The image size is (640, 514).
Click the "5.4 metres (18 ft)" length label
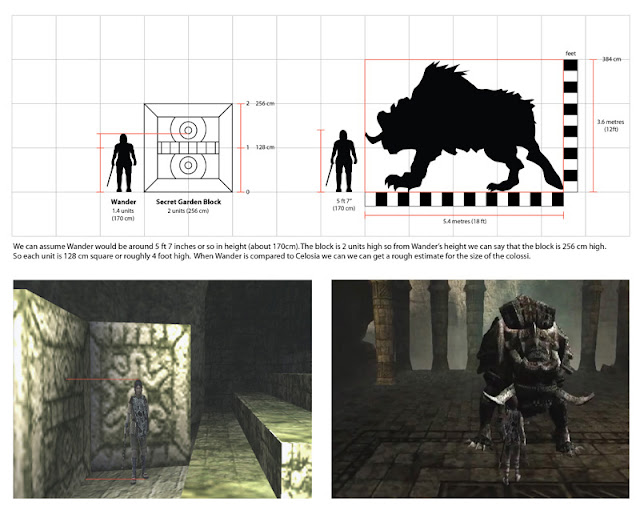pyautogui.click(x=464, y=221)
